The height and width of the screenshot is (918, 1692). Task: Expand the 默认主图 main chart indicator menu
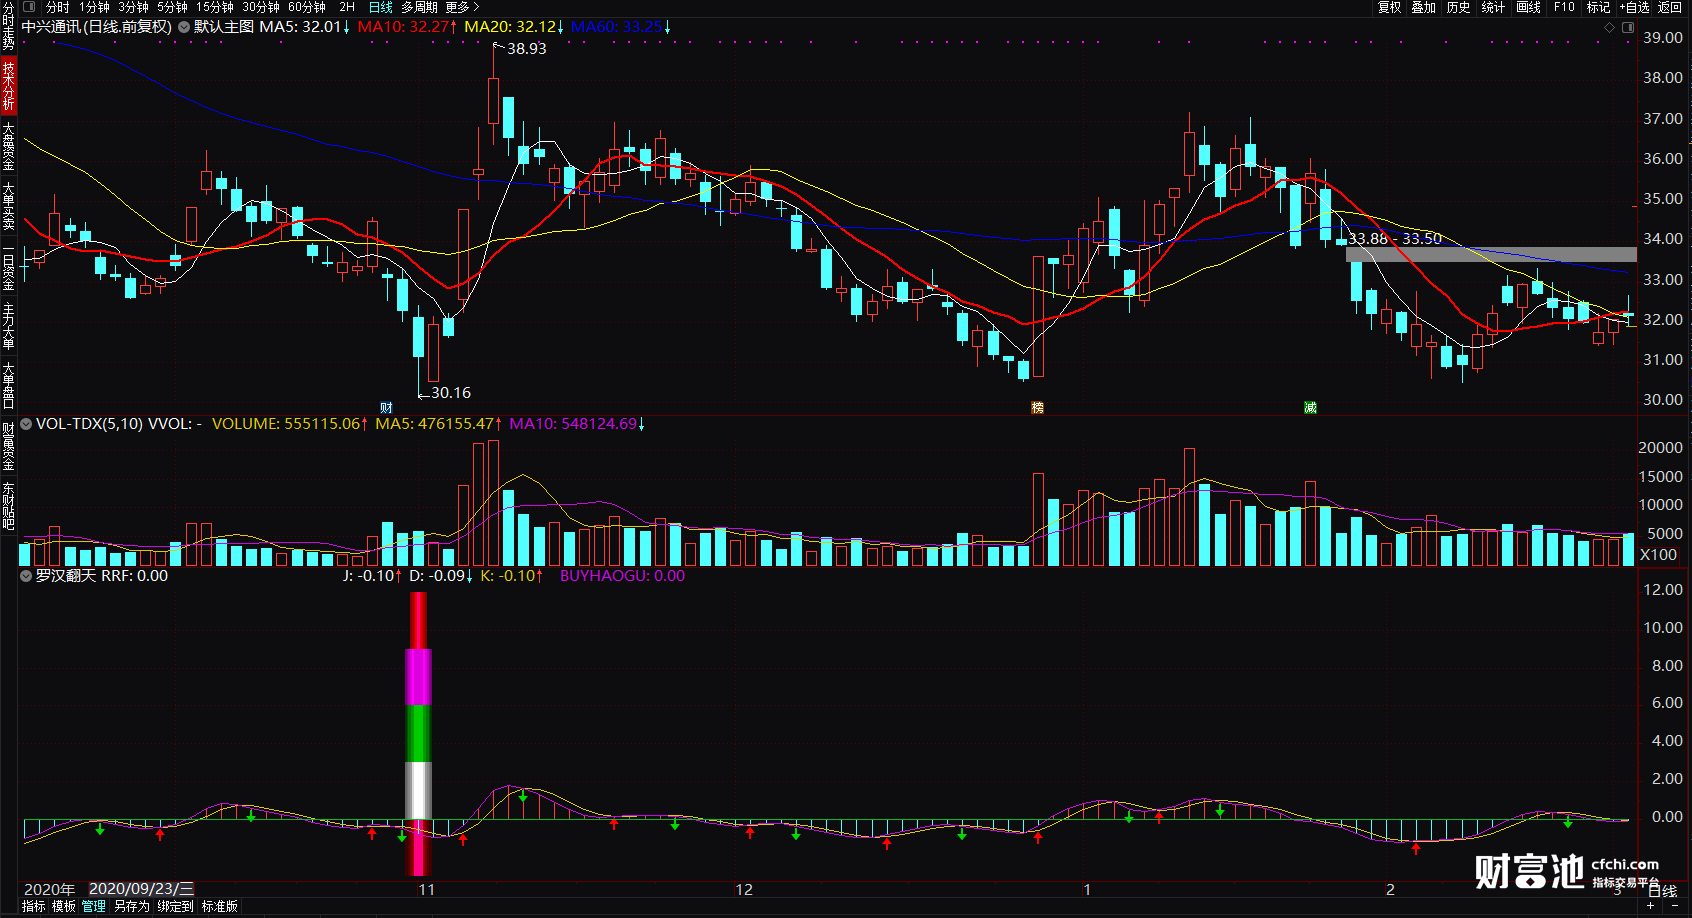(x=184, y=27)
